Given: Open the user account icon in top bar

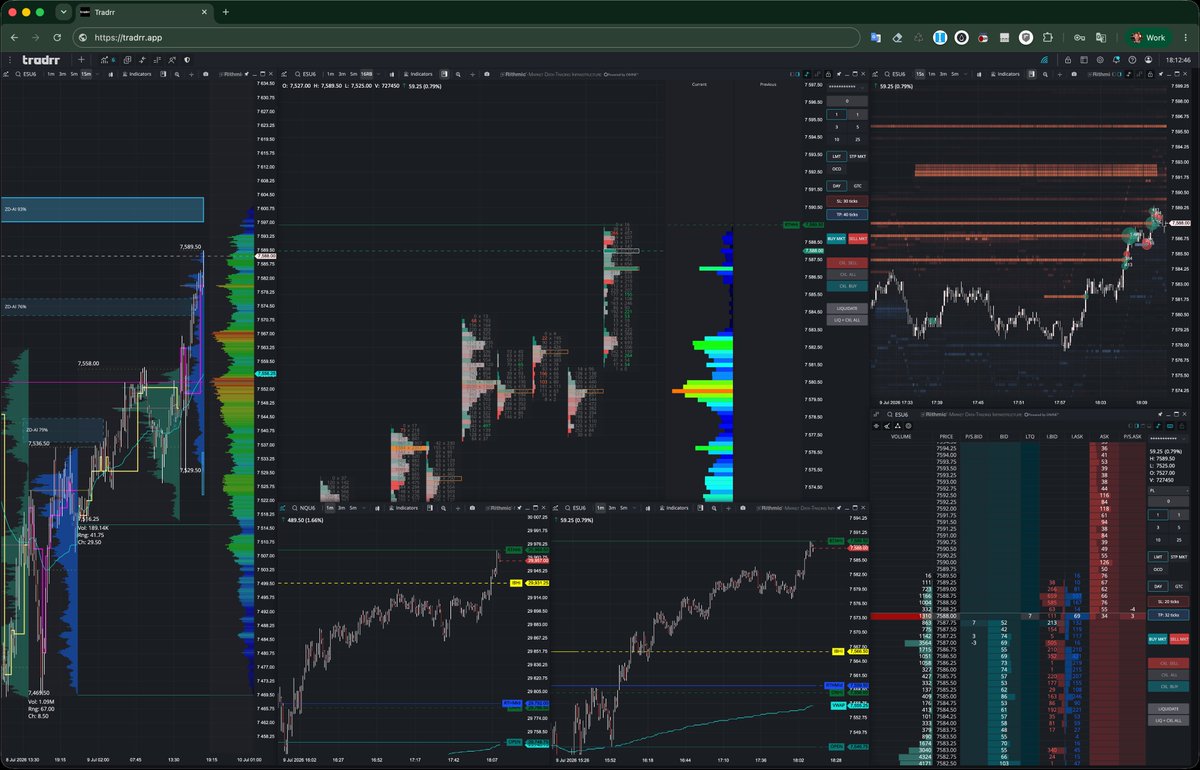Looking at the screenshot, I should tap(1148, 60).
